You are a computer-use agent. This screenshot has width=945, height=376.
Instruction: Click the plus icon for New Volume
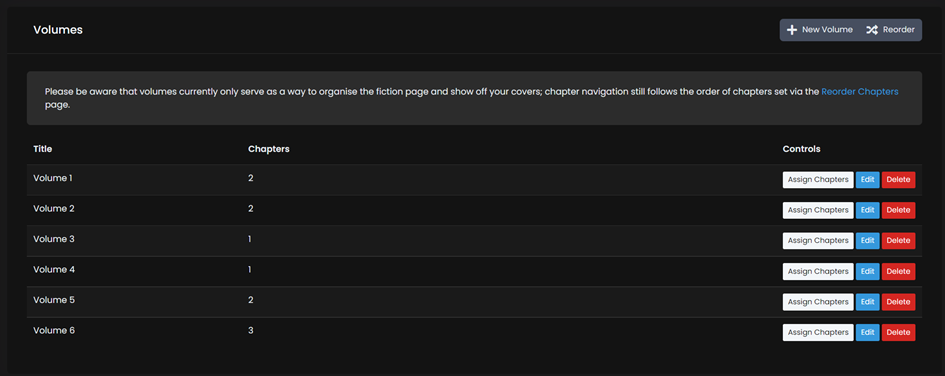792,30
